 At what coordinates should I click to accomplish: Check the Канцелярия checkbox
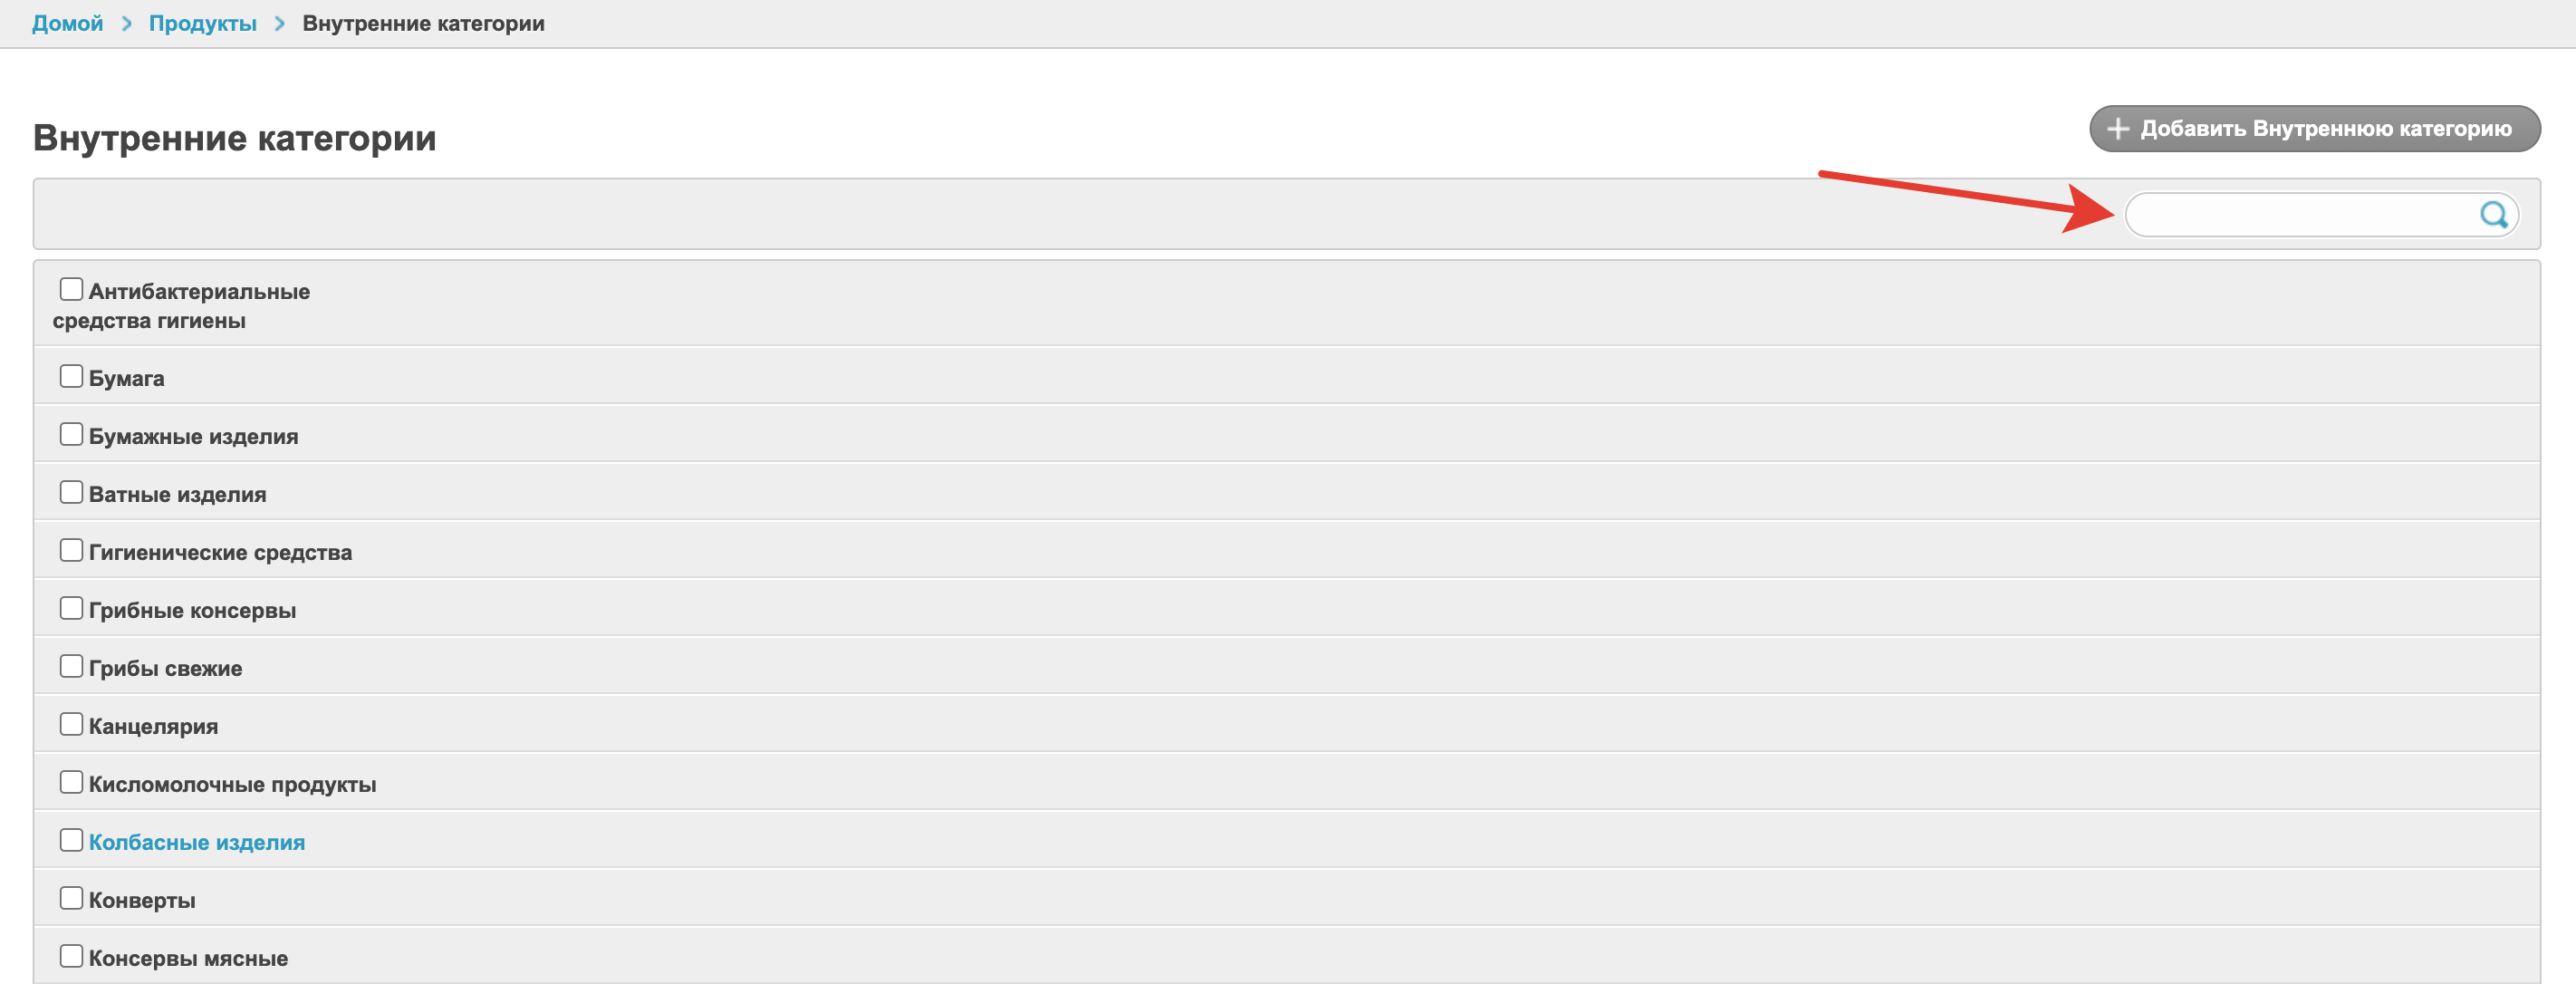(71, 725)
